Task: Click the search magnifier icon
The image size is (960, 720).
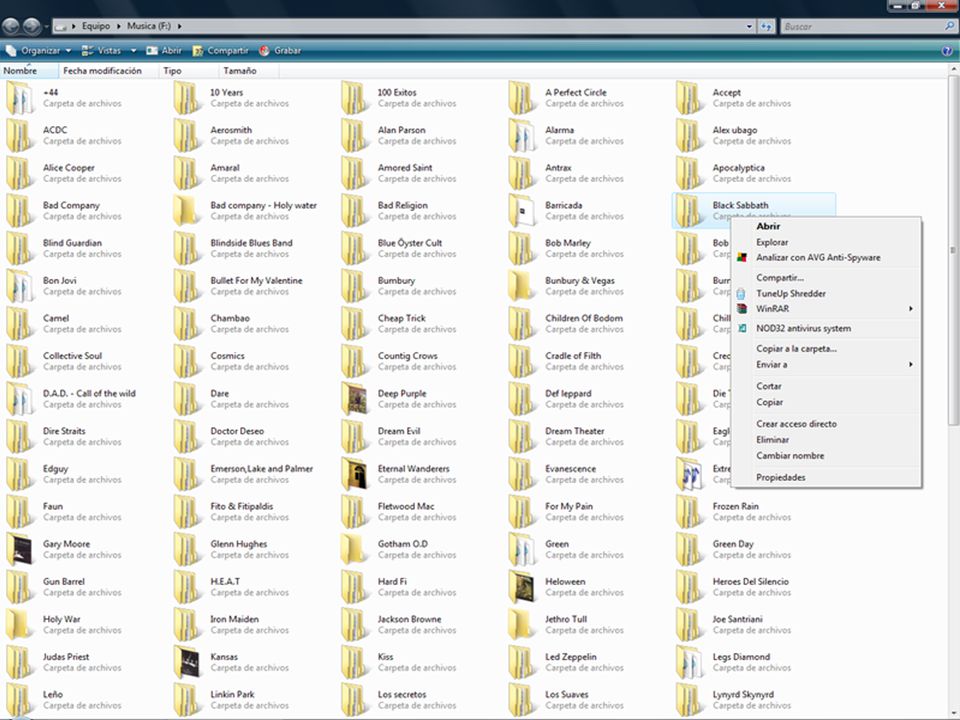Action: point(949,26)
